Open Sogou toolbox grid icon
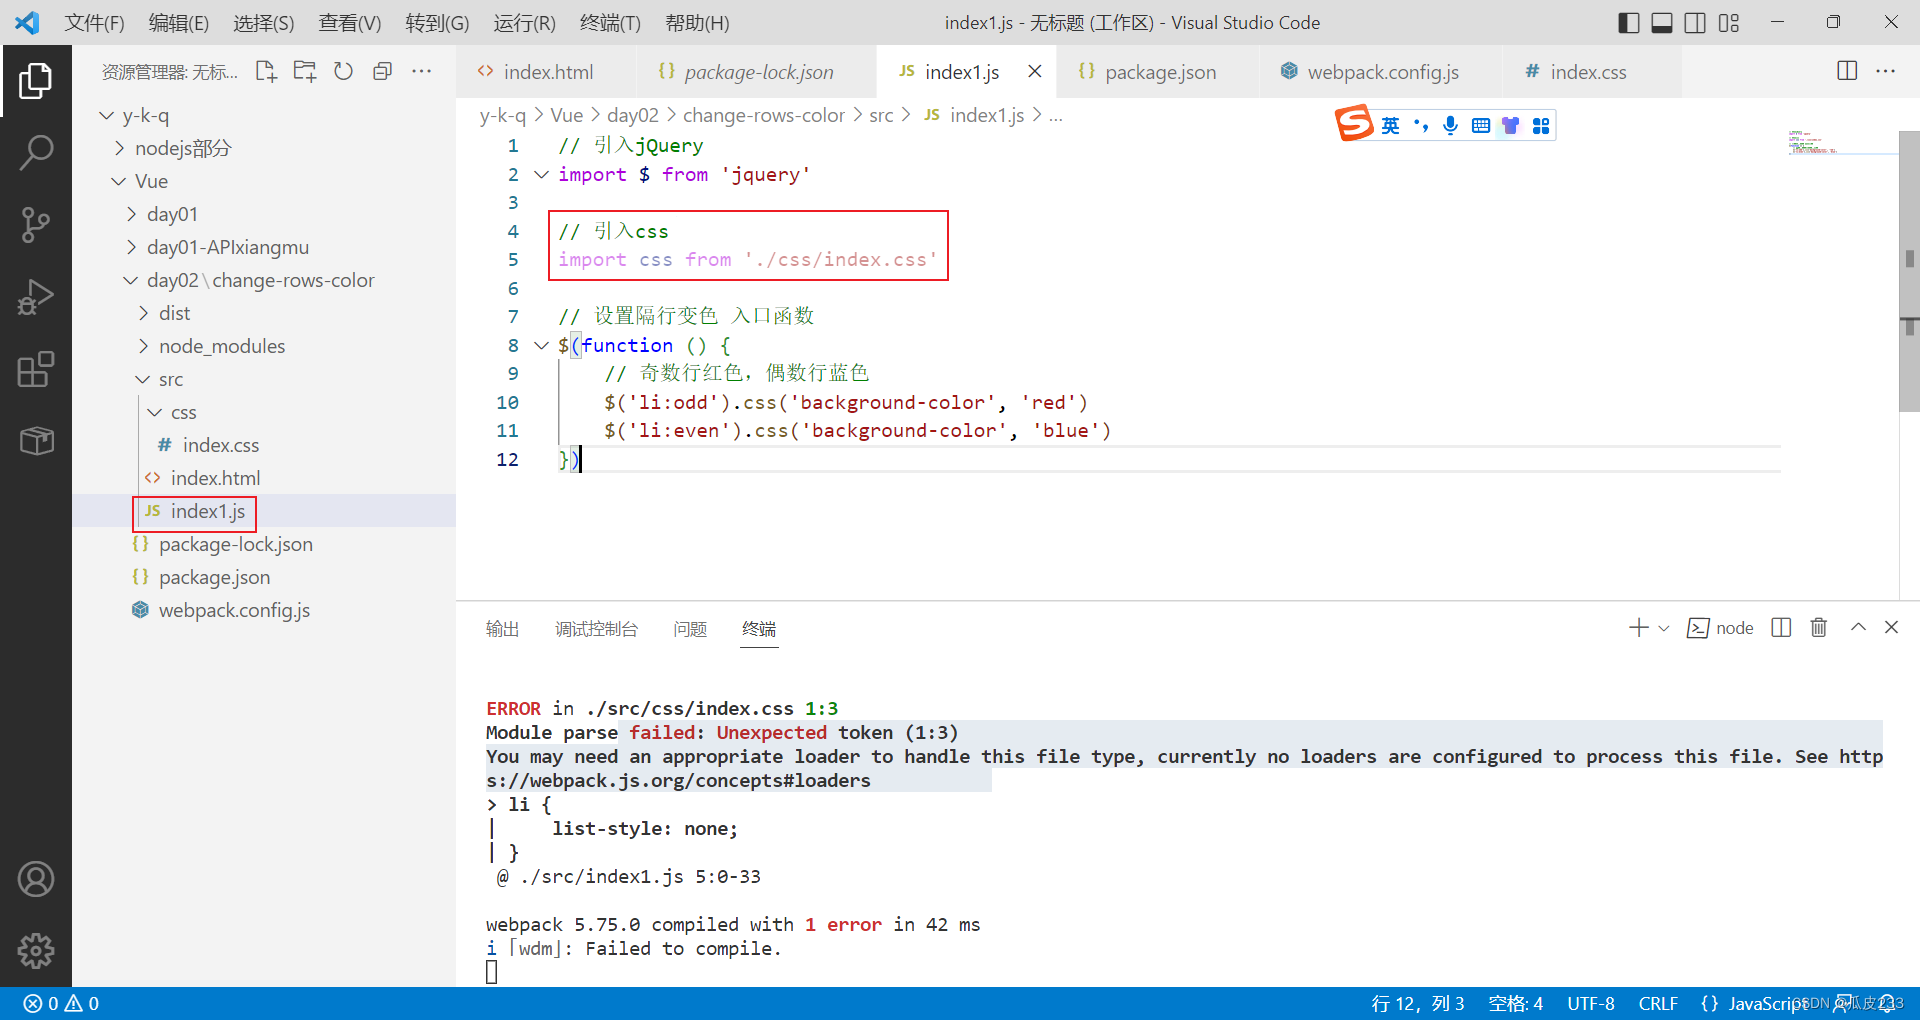 pyautogui.click(x=1541, y=125)
